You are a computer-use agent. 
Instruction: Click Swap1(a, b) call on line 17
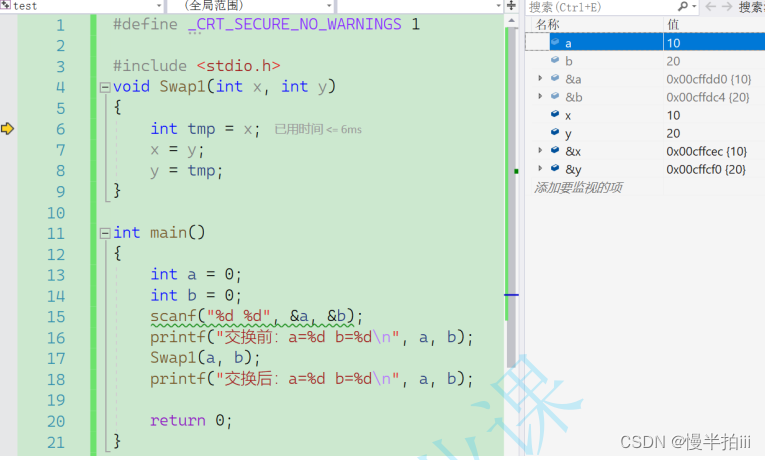pyautogui.click(x=205, y=358)
